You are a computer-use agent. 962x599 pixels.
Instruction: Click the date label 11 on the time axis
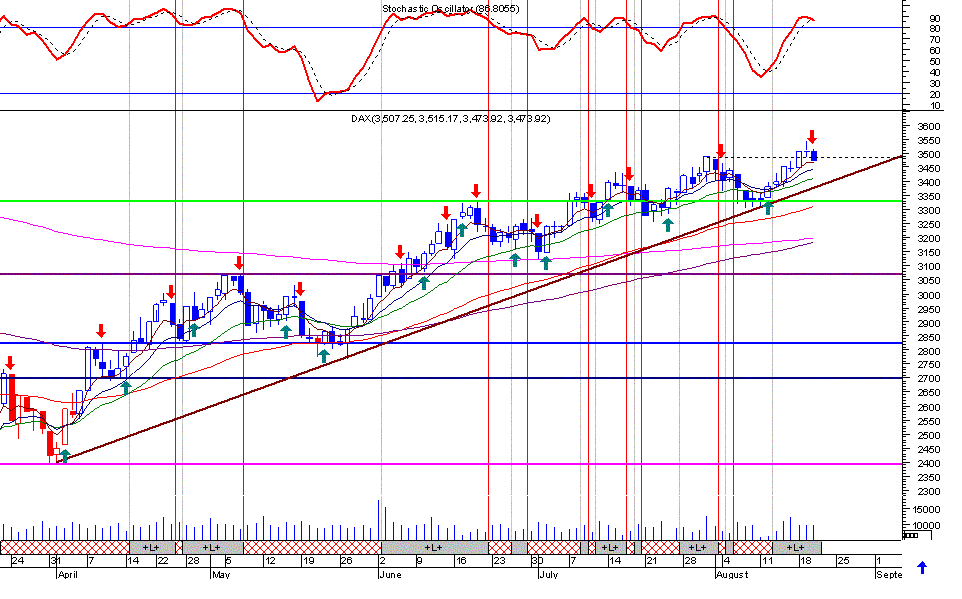click(767, 560)
